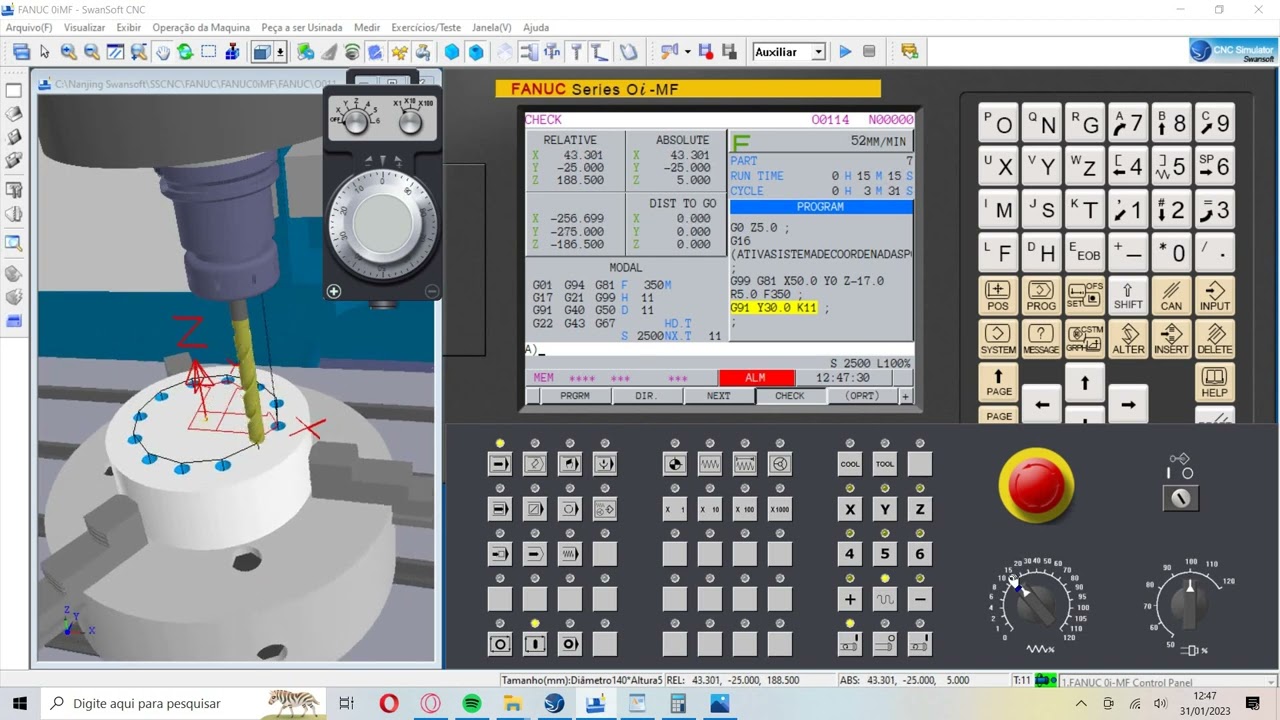Click the OFS/SET key on keypad
Screen dimensions: 1280x720
tap(1084, 296)
